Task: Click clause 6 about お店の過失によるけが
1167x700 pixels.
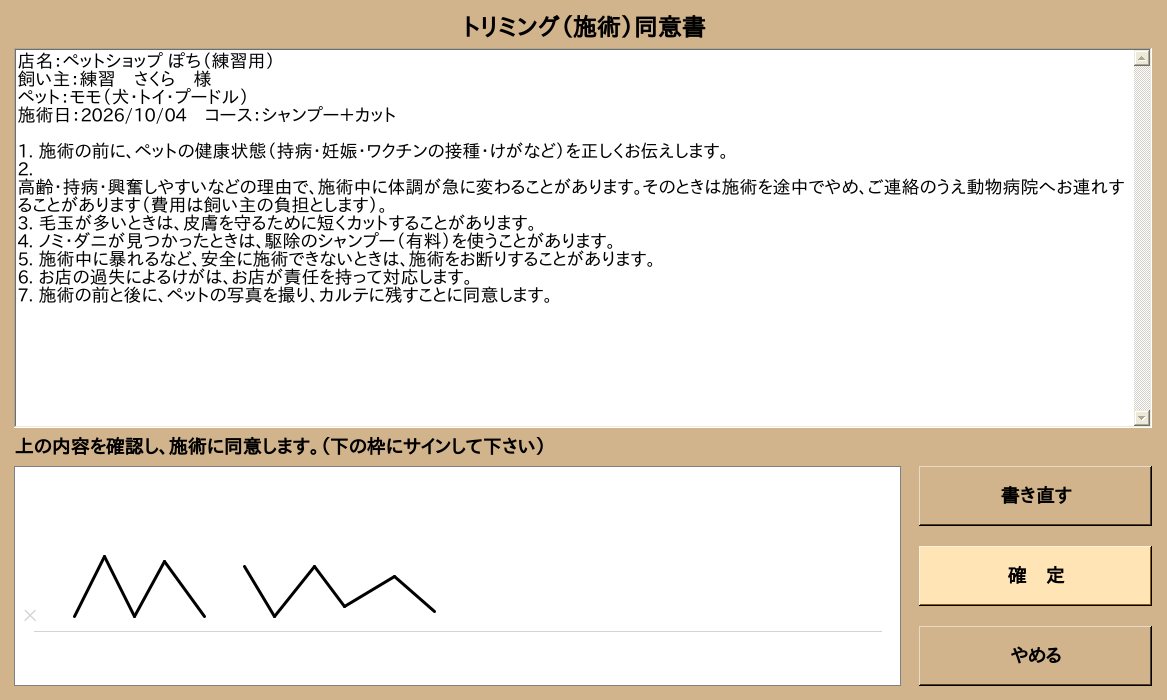Action: (x=246, y=277)
